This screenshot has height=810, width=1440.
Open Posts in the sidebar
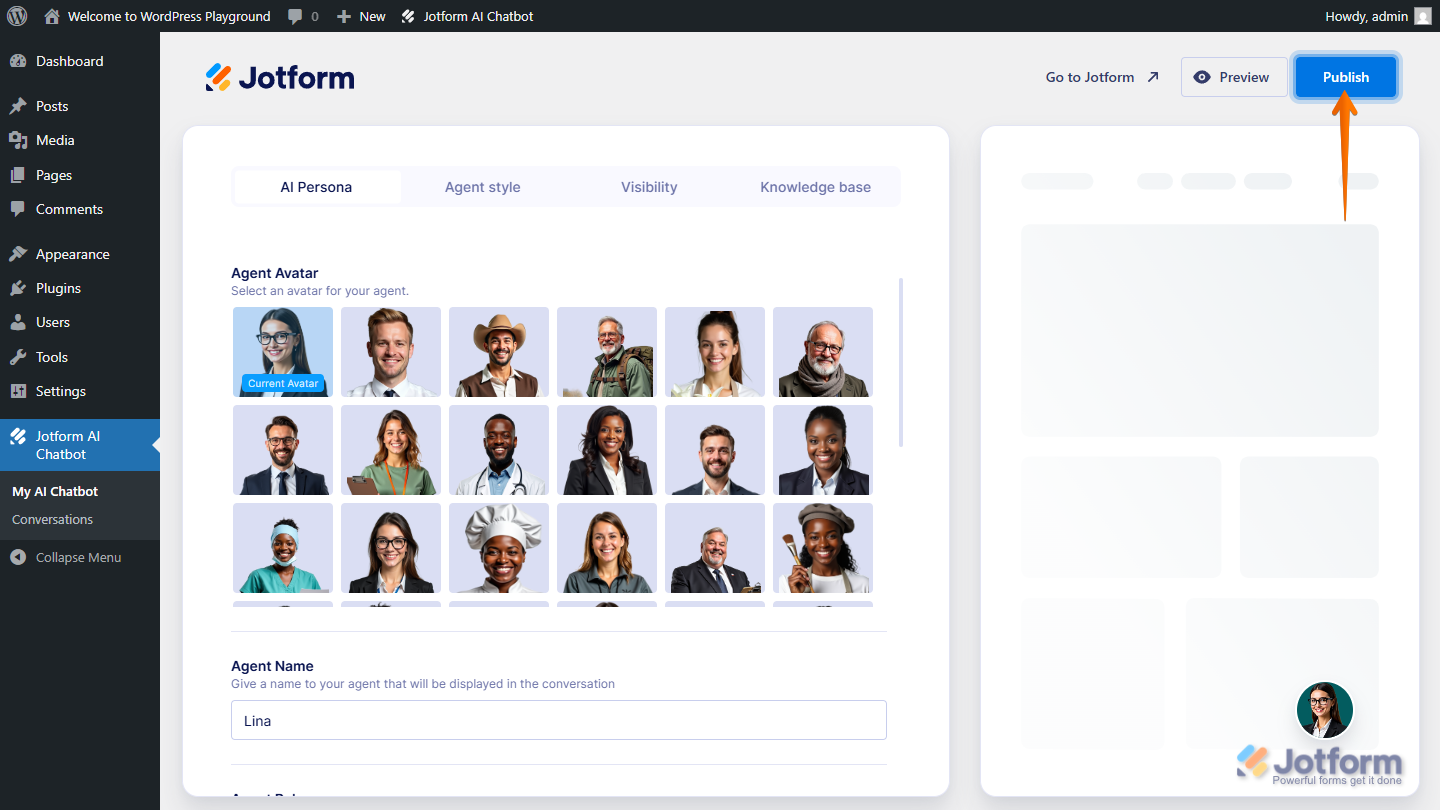[80, 106]
